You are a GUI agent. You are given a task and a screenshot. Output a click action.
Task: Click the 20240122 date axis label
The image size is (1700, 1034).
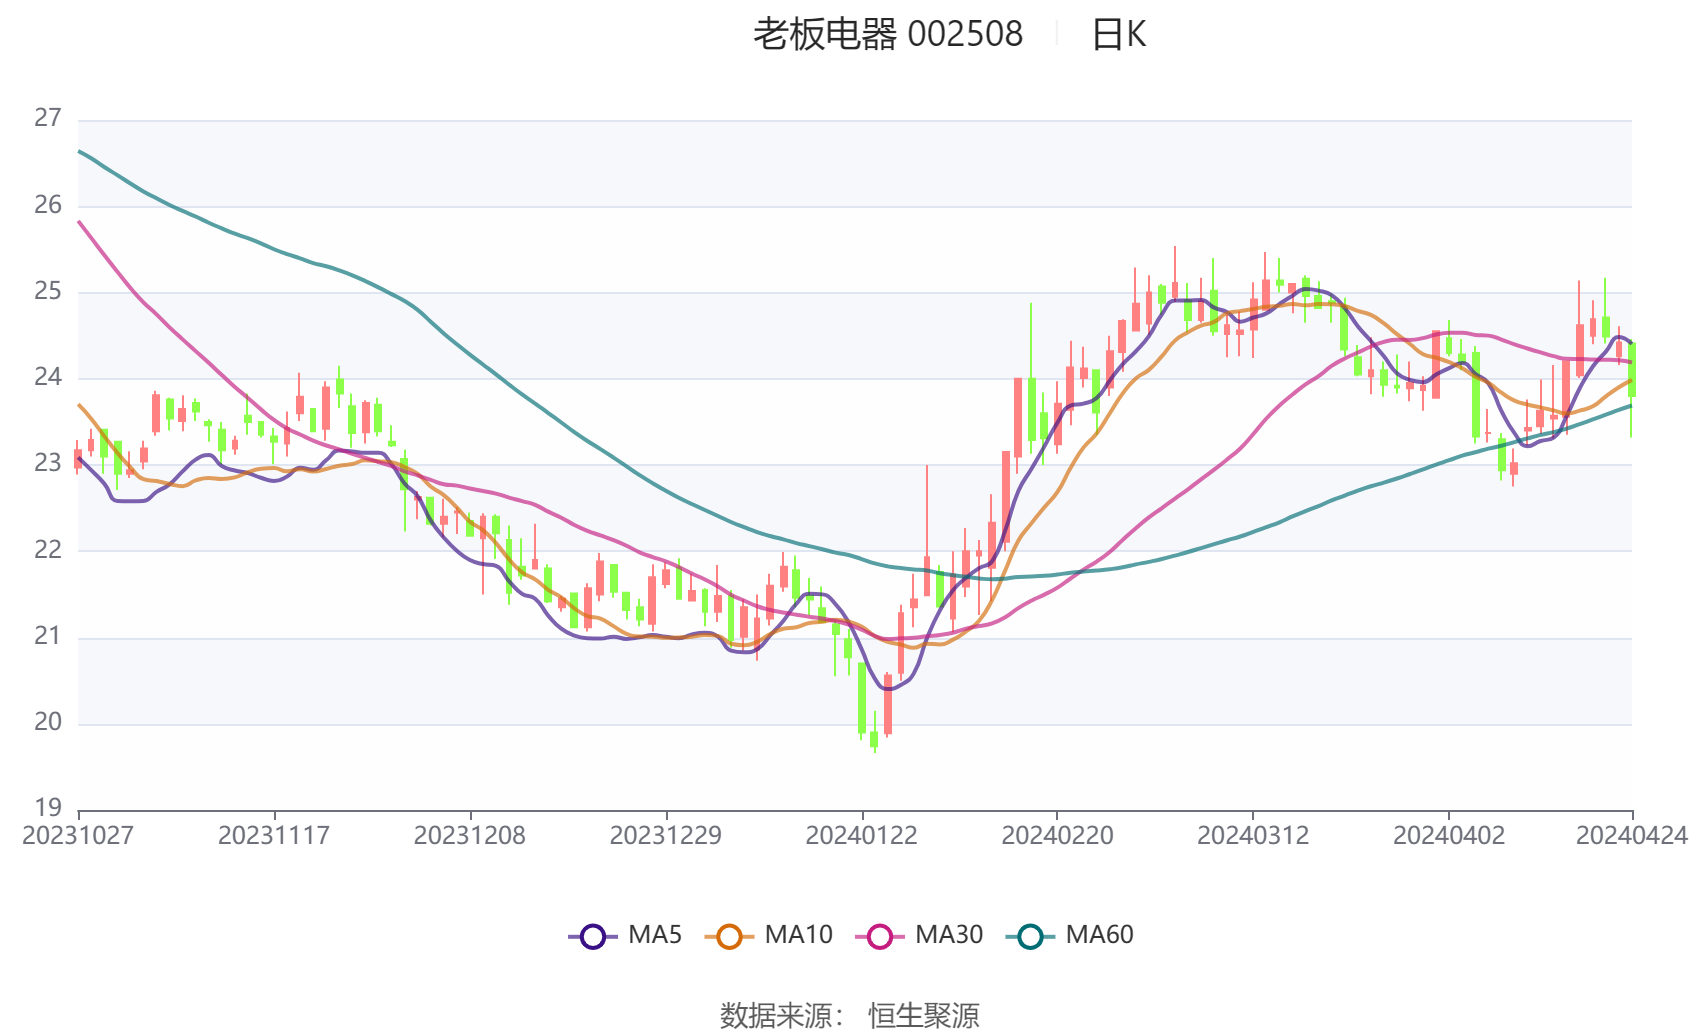click(861, 835)
